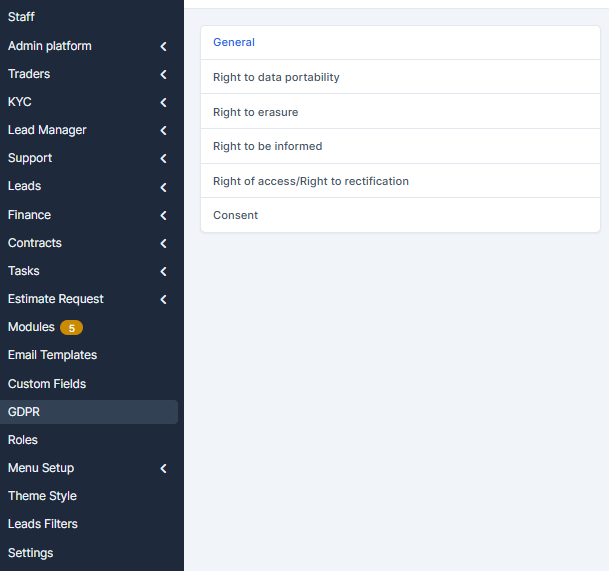609x571 pixels.
Task: Open Right to data portability section
Action: tap(276, 77)
